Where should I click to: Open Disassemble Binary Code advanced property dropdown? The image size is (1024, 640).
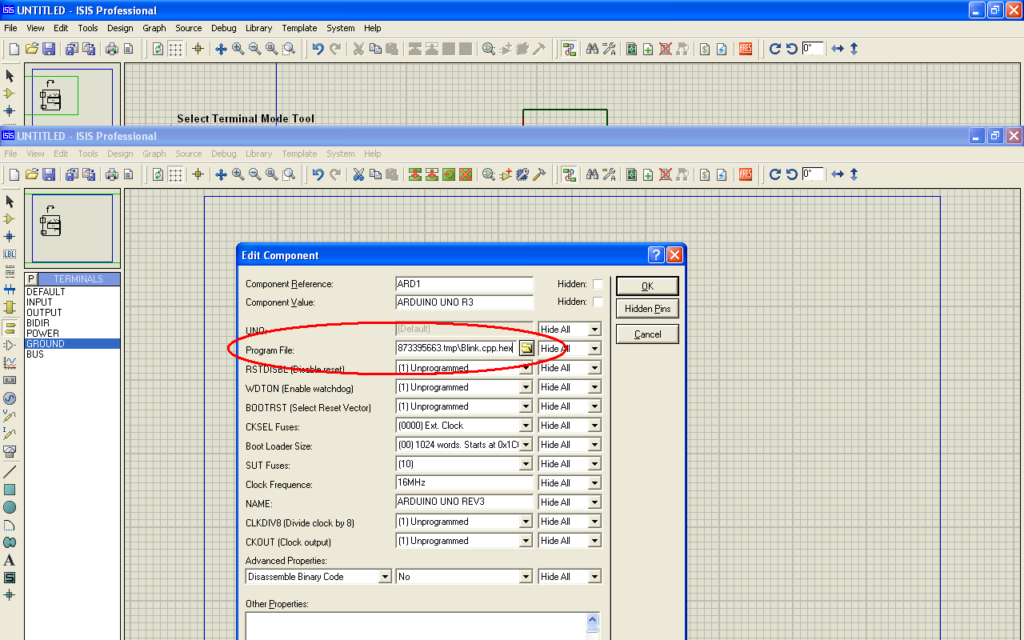(385, 577)
